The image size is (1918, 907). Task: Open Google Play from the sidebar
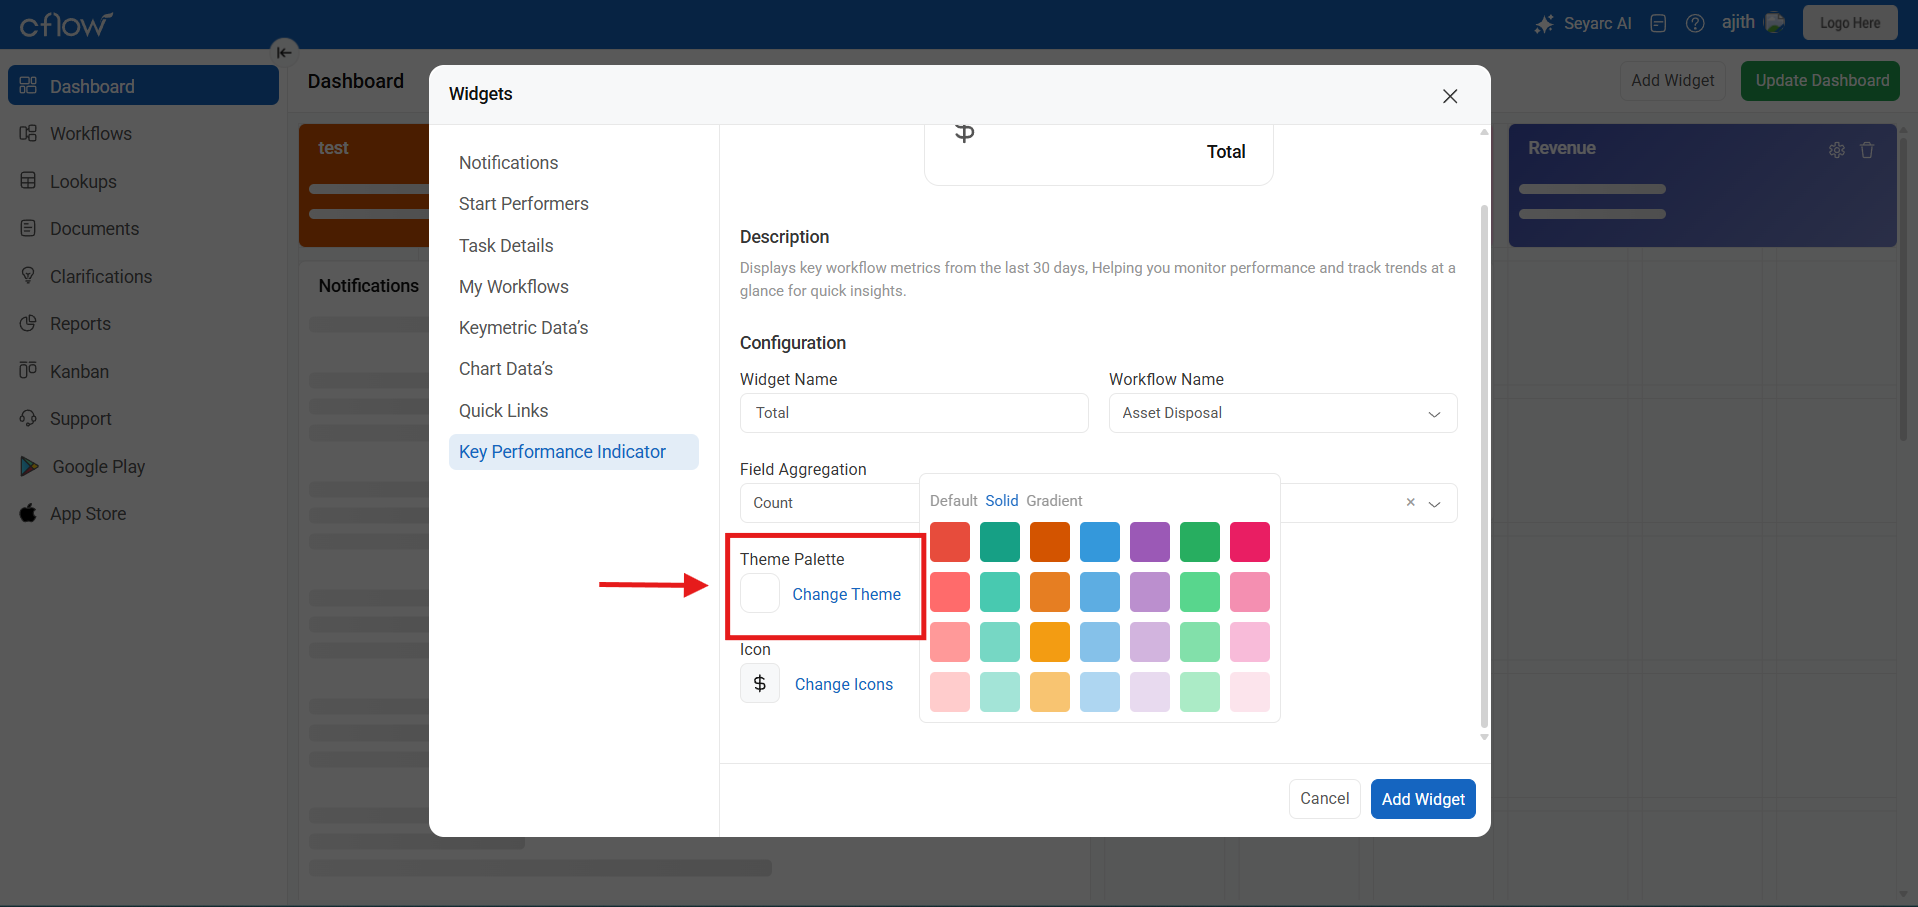click(x=98, y=467)
